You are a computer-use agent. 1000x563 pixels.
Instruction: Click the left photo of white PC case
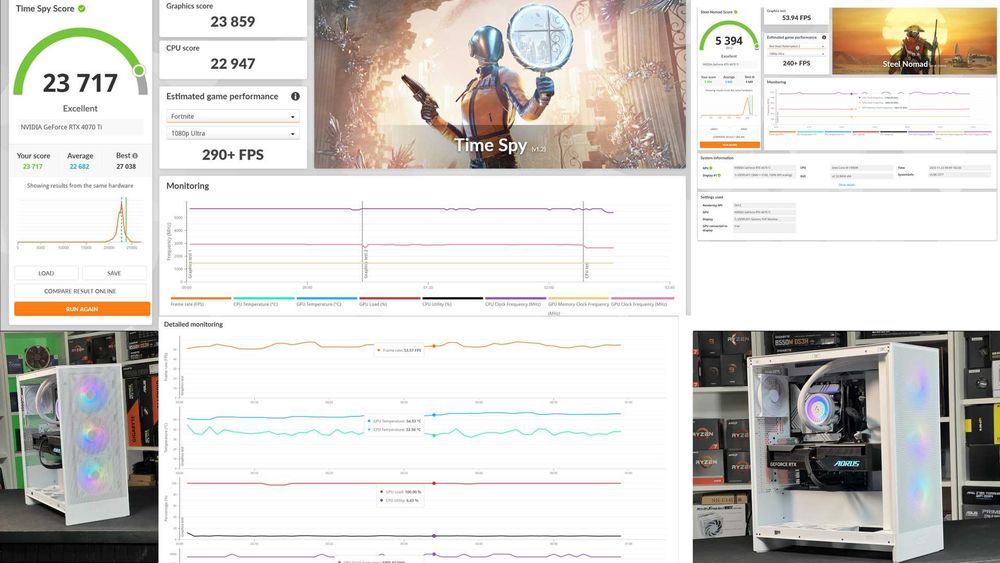pyautogui.click(x=79, y=446)
